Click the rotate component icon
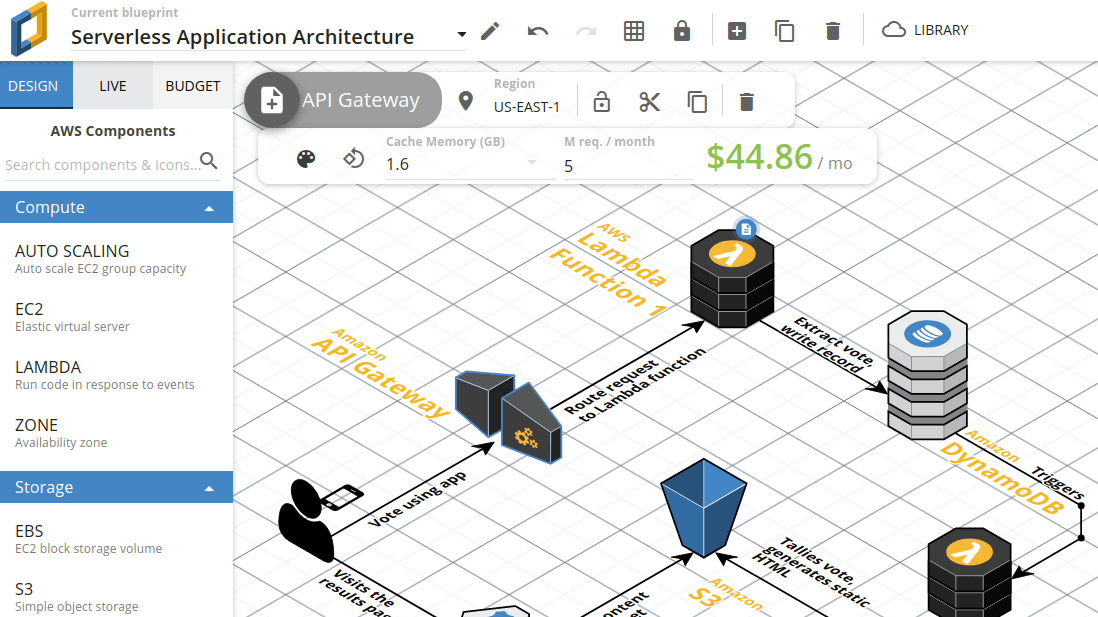The width and height of the screenshot is (1098, 617). pos(354,158)
